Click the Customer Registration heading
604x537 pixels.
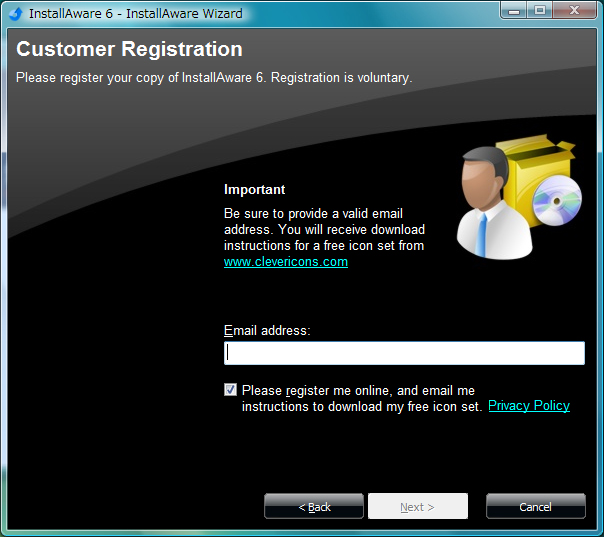(x=129, y=49)
